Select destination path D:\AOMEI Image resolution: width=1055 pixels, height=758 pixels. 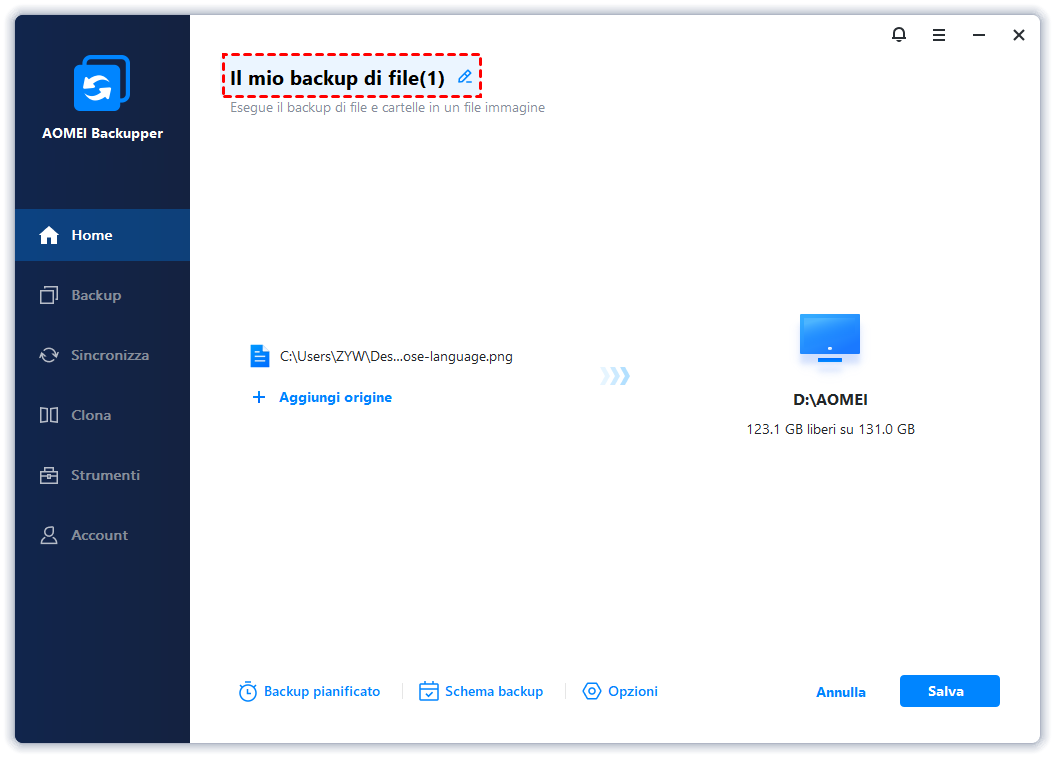(830, 400)
